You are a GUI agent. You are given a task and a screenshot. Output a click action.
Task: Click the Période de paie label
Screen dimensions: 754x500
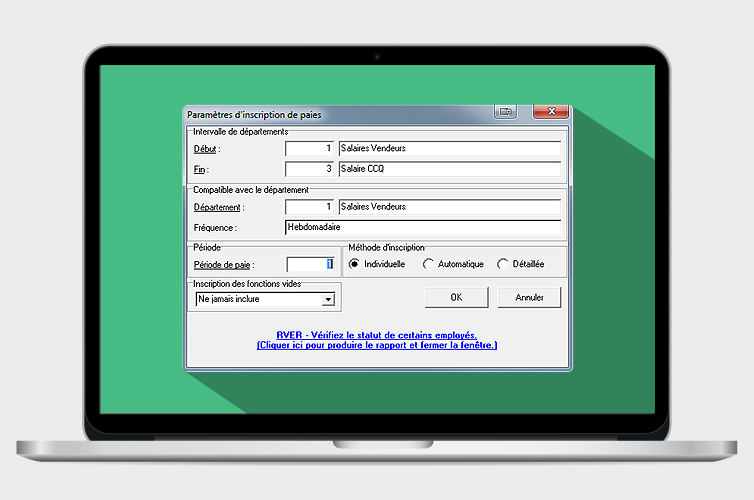[x=224, y=265]
